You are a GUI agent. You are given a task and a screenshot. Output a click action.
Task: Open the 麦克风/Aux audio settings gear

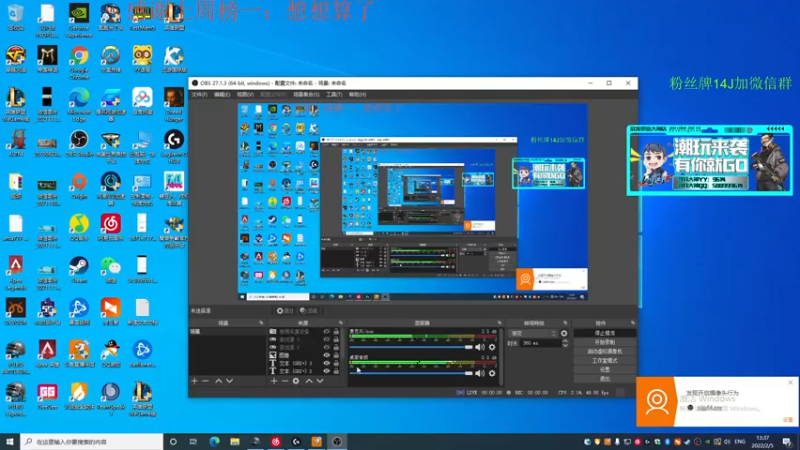pyautogui.click(x=492, y=347)
